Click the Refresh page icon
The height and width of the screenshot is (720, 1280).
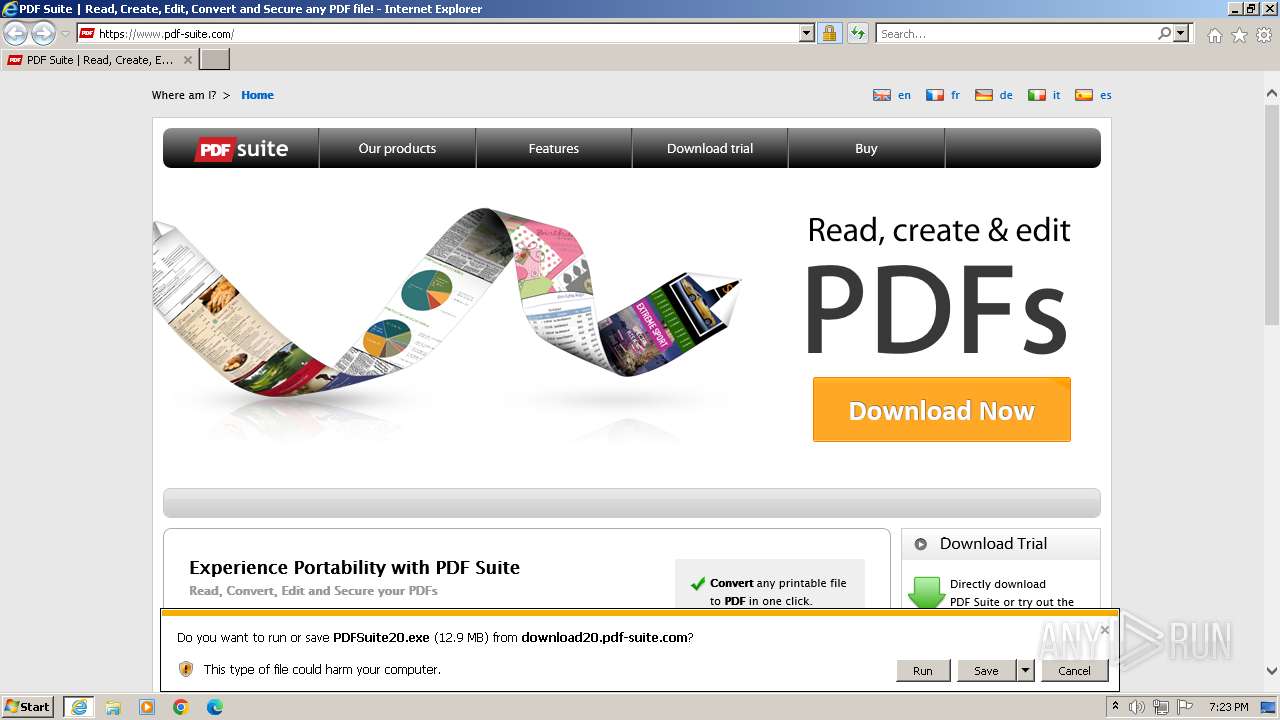coord(858,33)
